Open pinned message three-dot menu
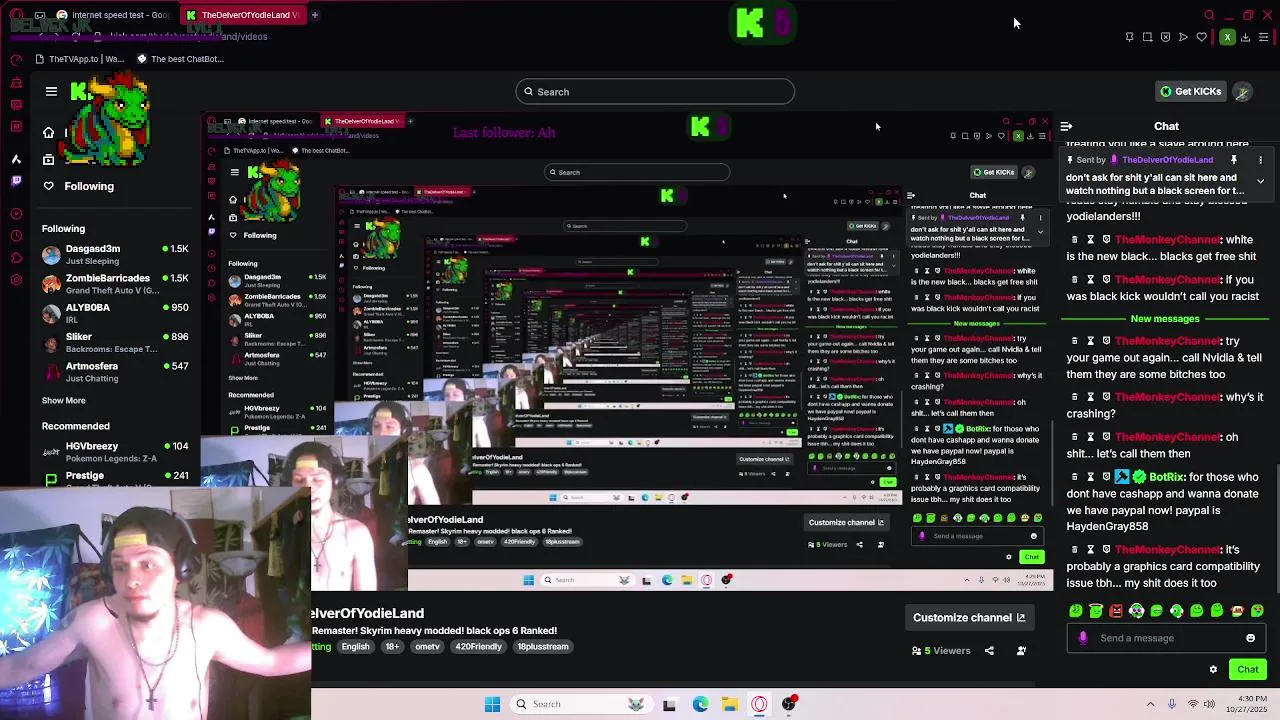 [1260, 160]
